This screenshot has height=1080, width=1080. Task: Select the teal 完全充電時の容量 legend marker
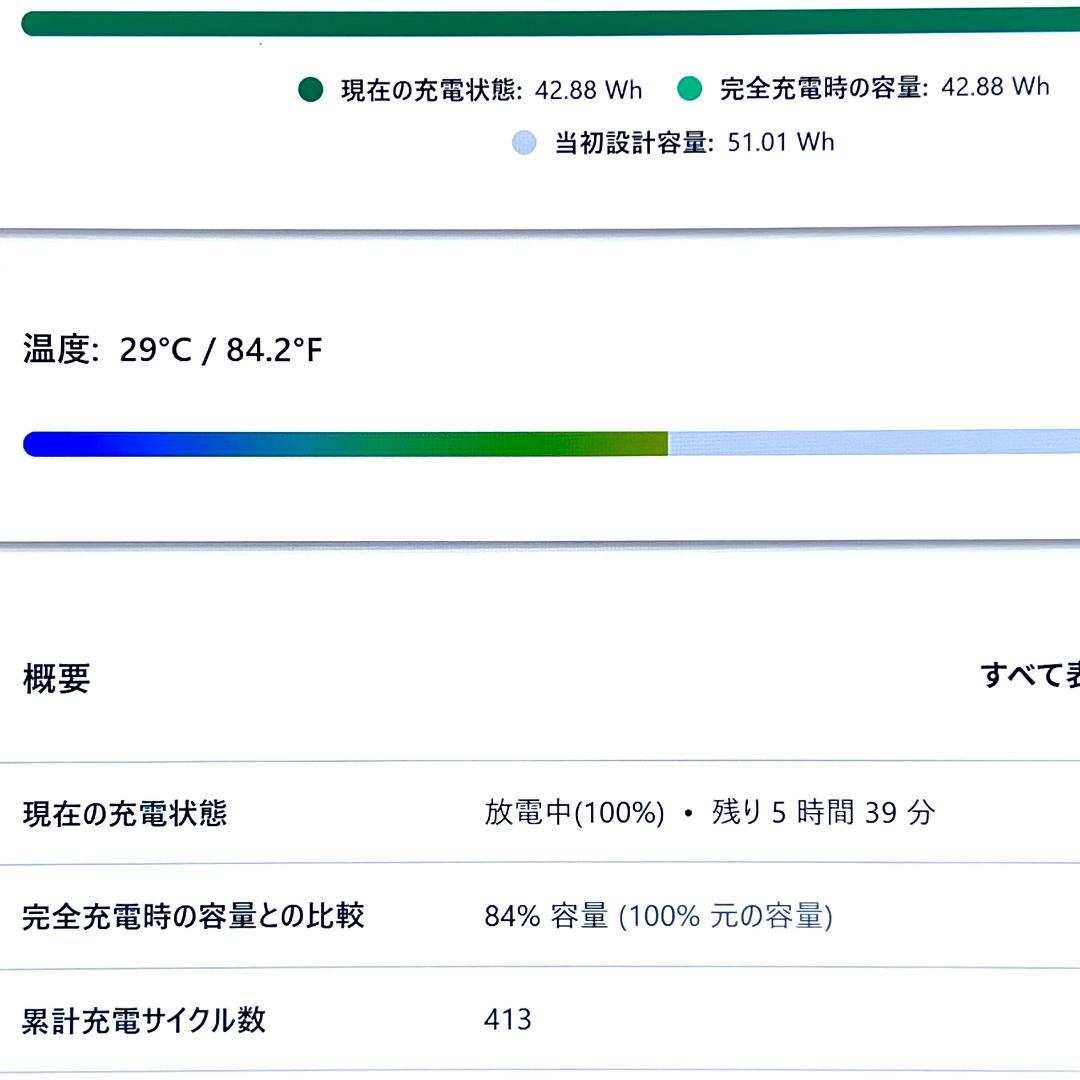click(689, 87)
